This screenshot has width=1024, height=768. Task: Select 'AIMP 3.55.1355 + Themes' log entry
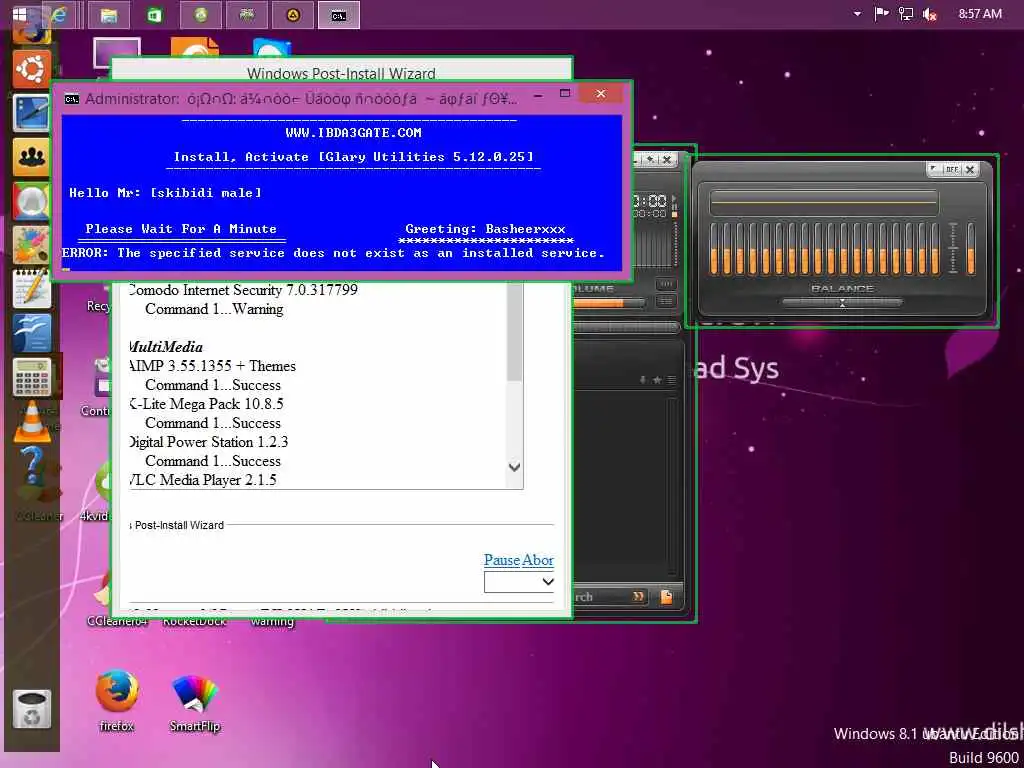pos(212,366)
